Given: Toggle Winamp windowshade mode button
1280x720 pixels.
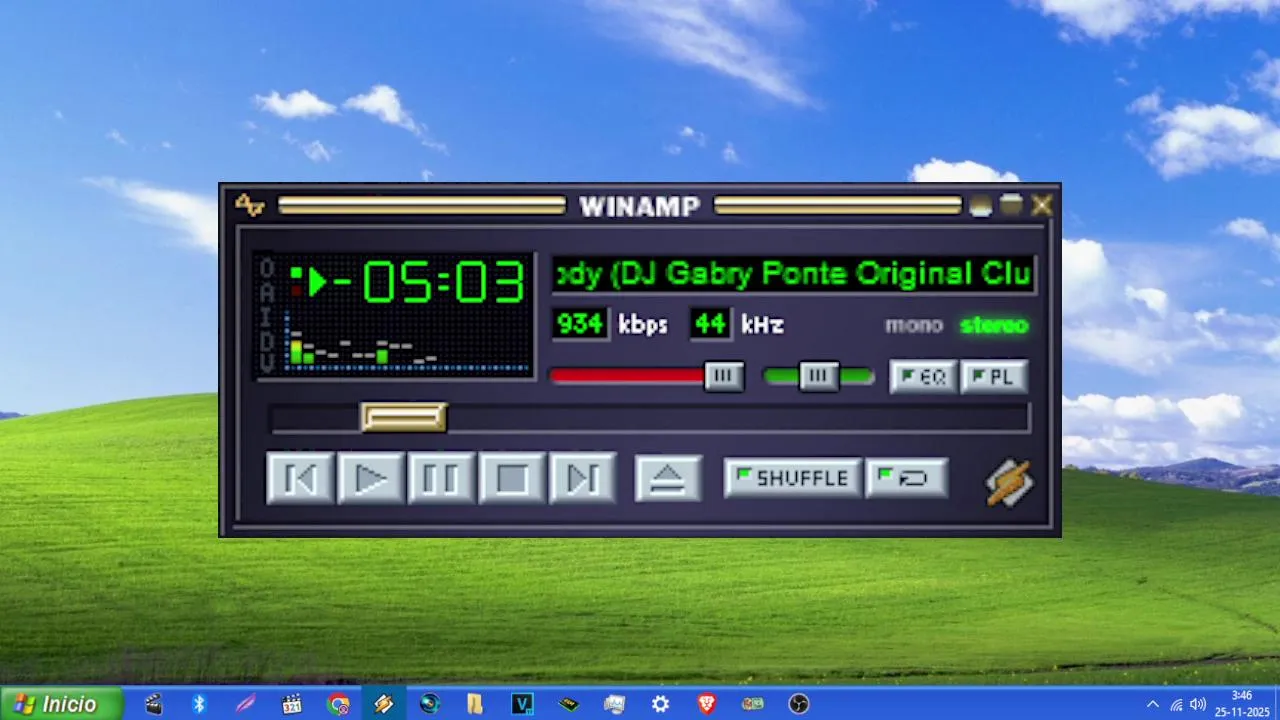Looking at the screenshot, I should pos(1012,206).
